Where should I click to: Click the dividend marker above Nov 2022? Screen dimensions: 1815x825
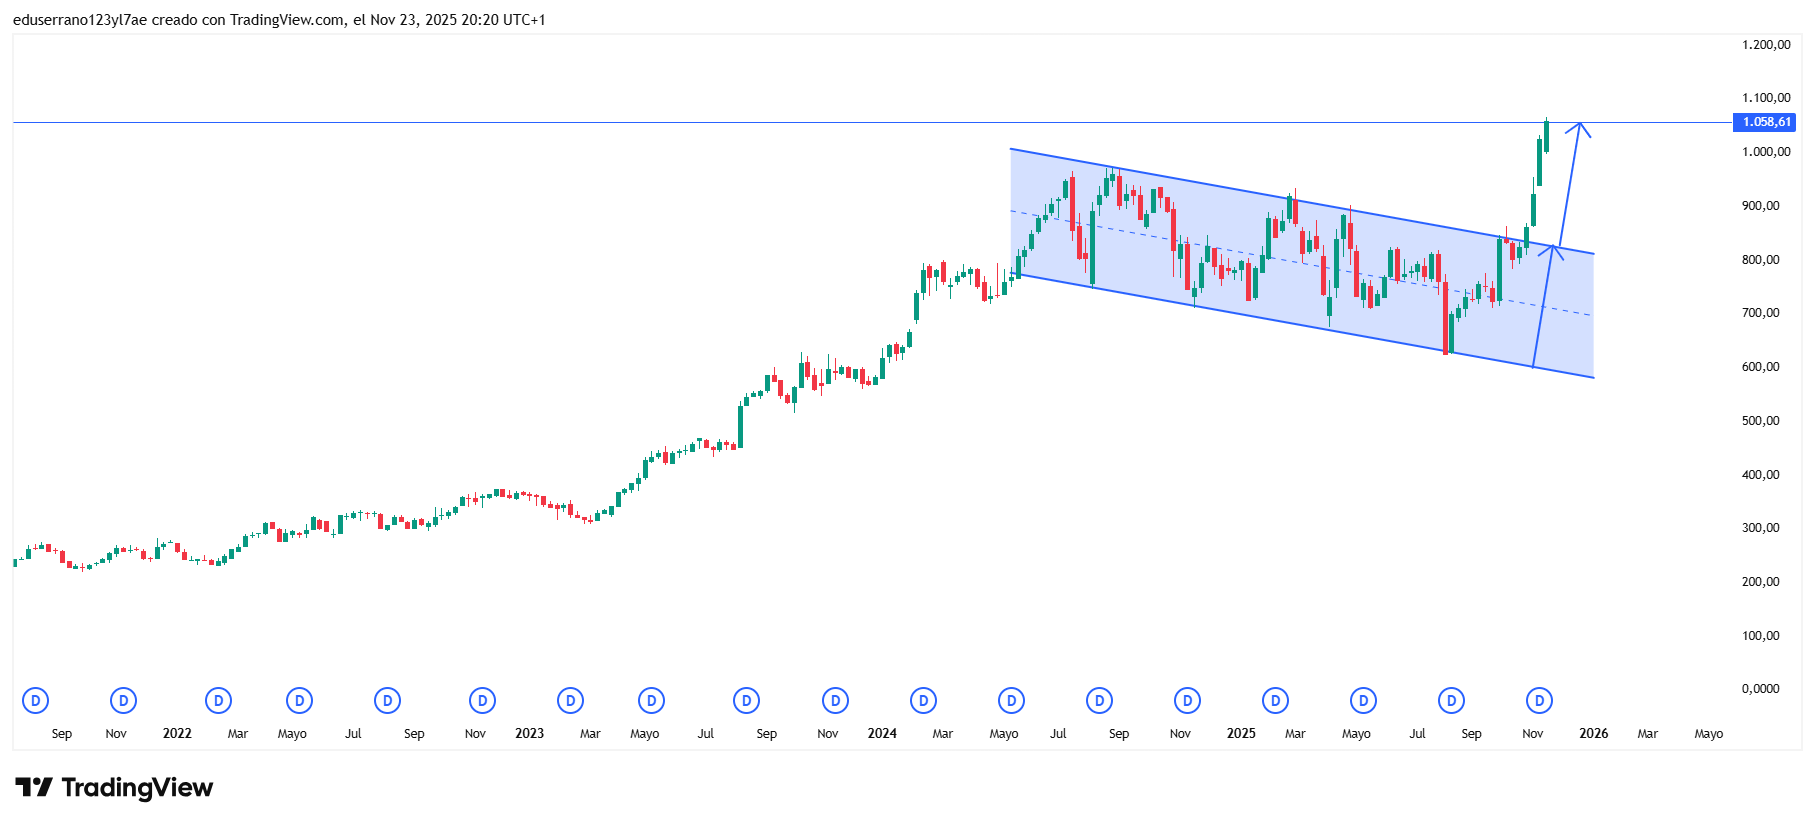(482, 701)
